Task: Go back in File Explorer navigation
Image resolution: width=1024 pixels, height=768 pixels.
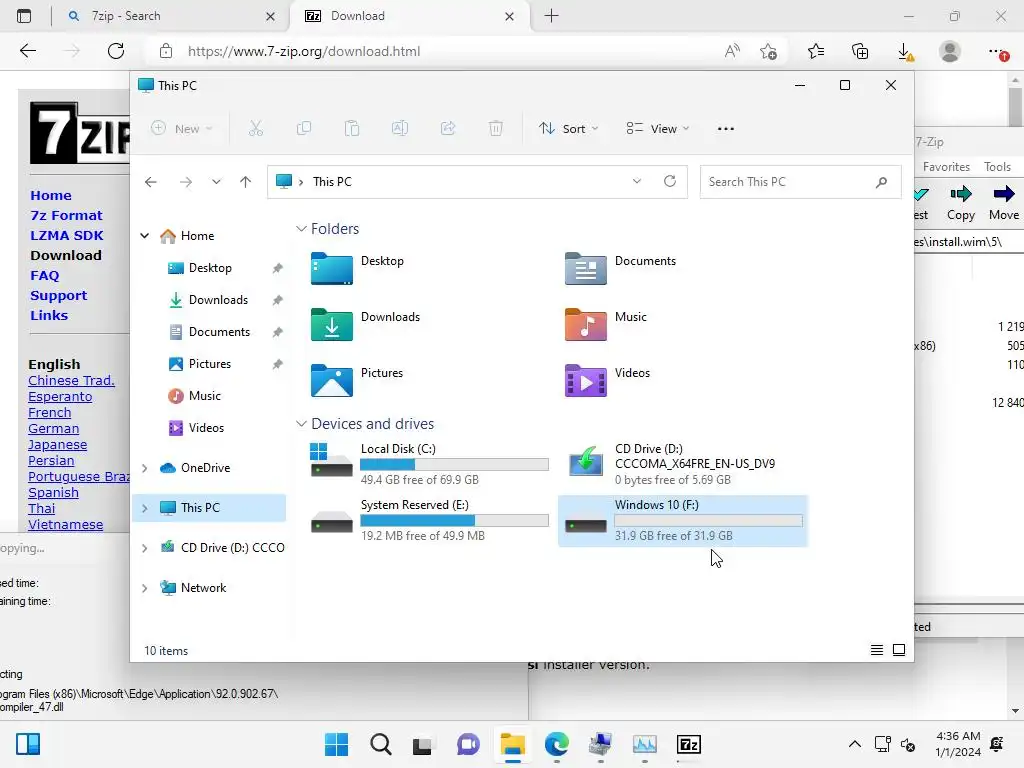Action: coord(150,182)
